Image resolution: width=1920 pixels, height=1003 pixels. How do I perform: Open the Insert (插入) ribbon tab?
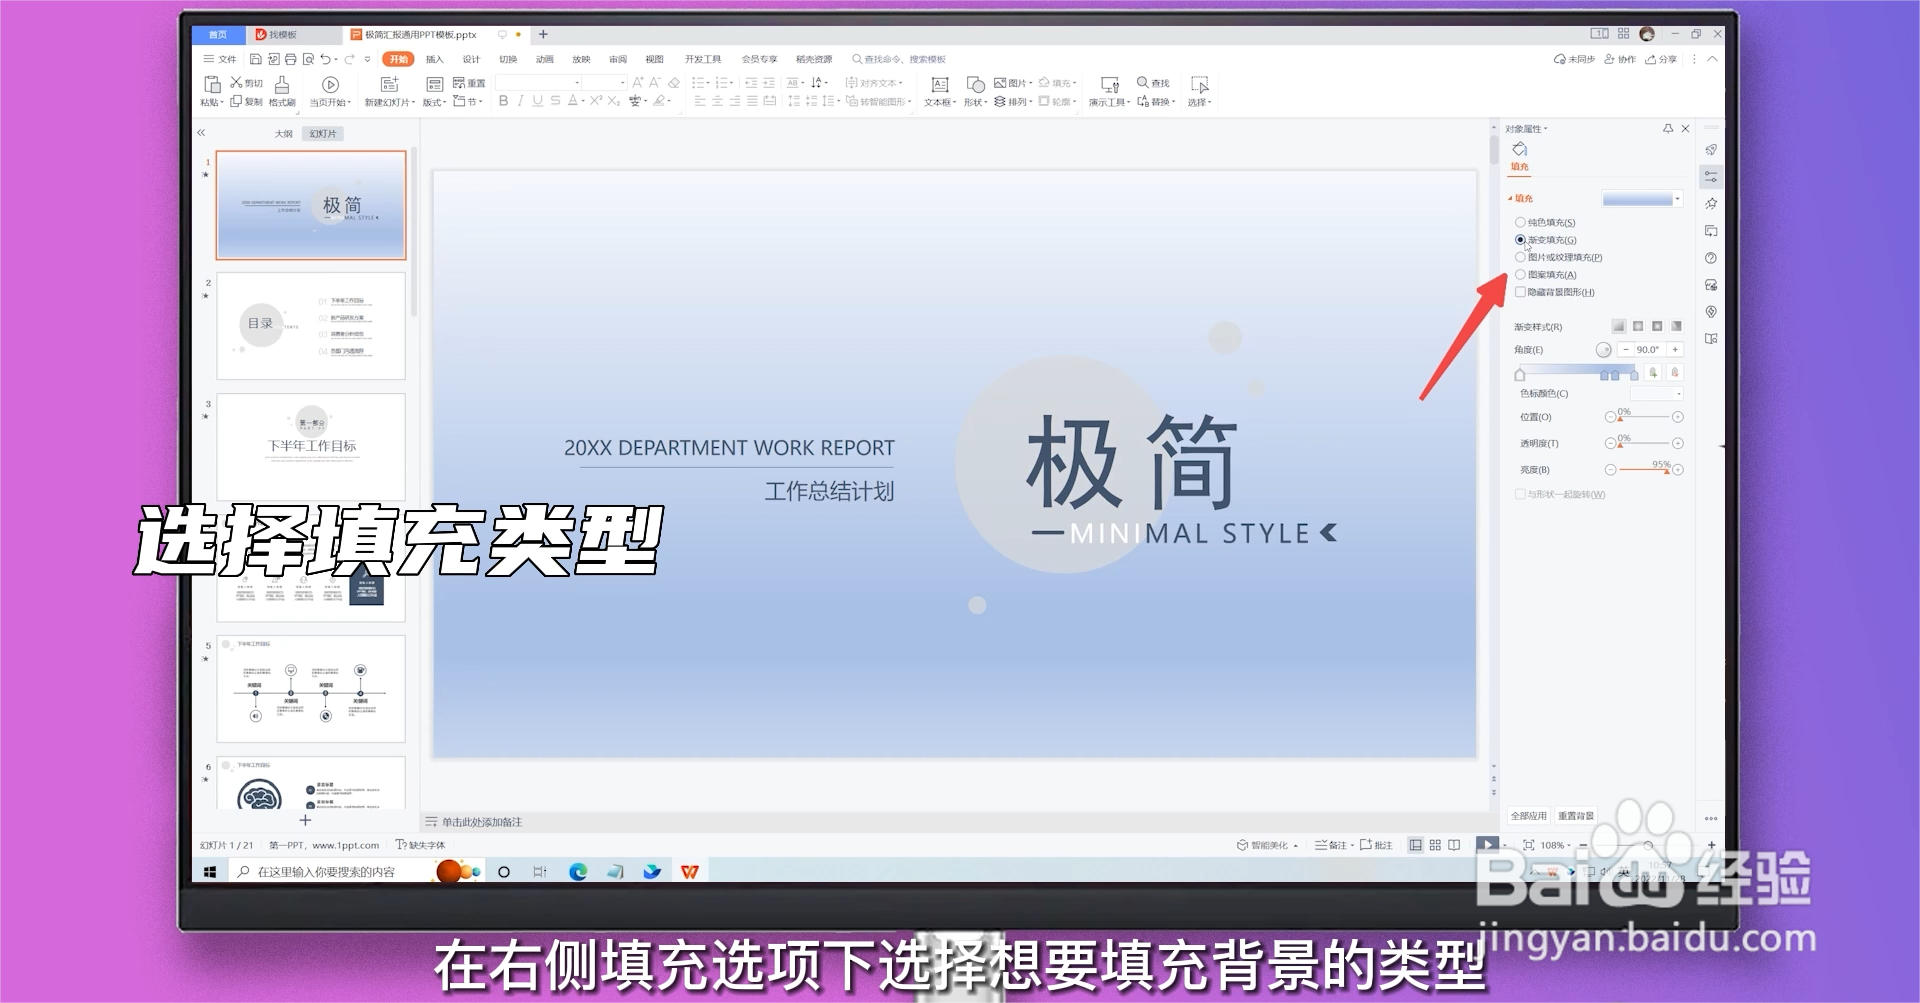pyautogui.click(x=434, y=60)
